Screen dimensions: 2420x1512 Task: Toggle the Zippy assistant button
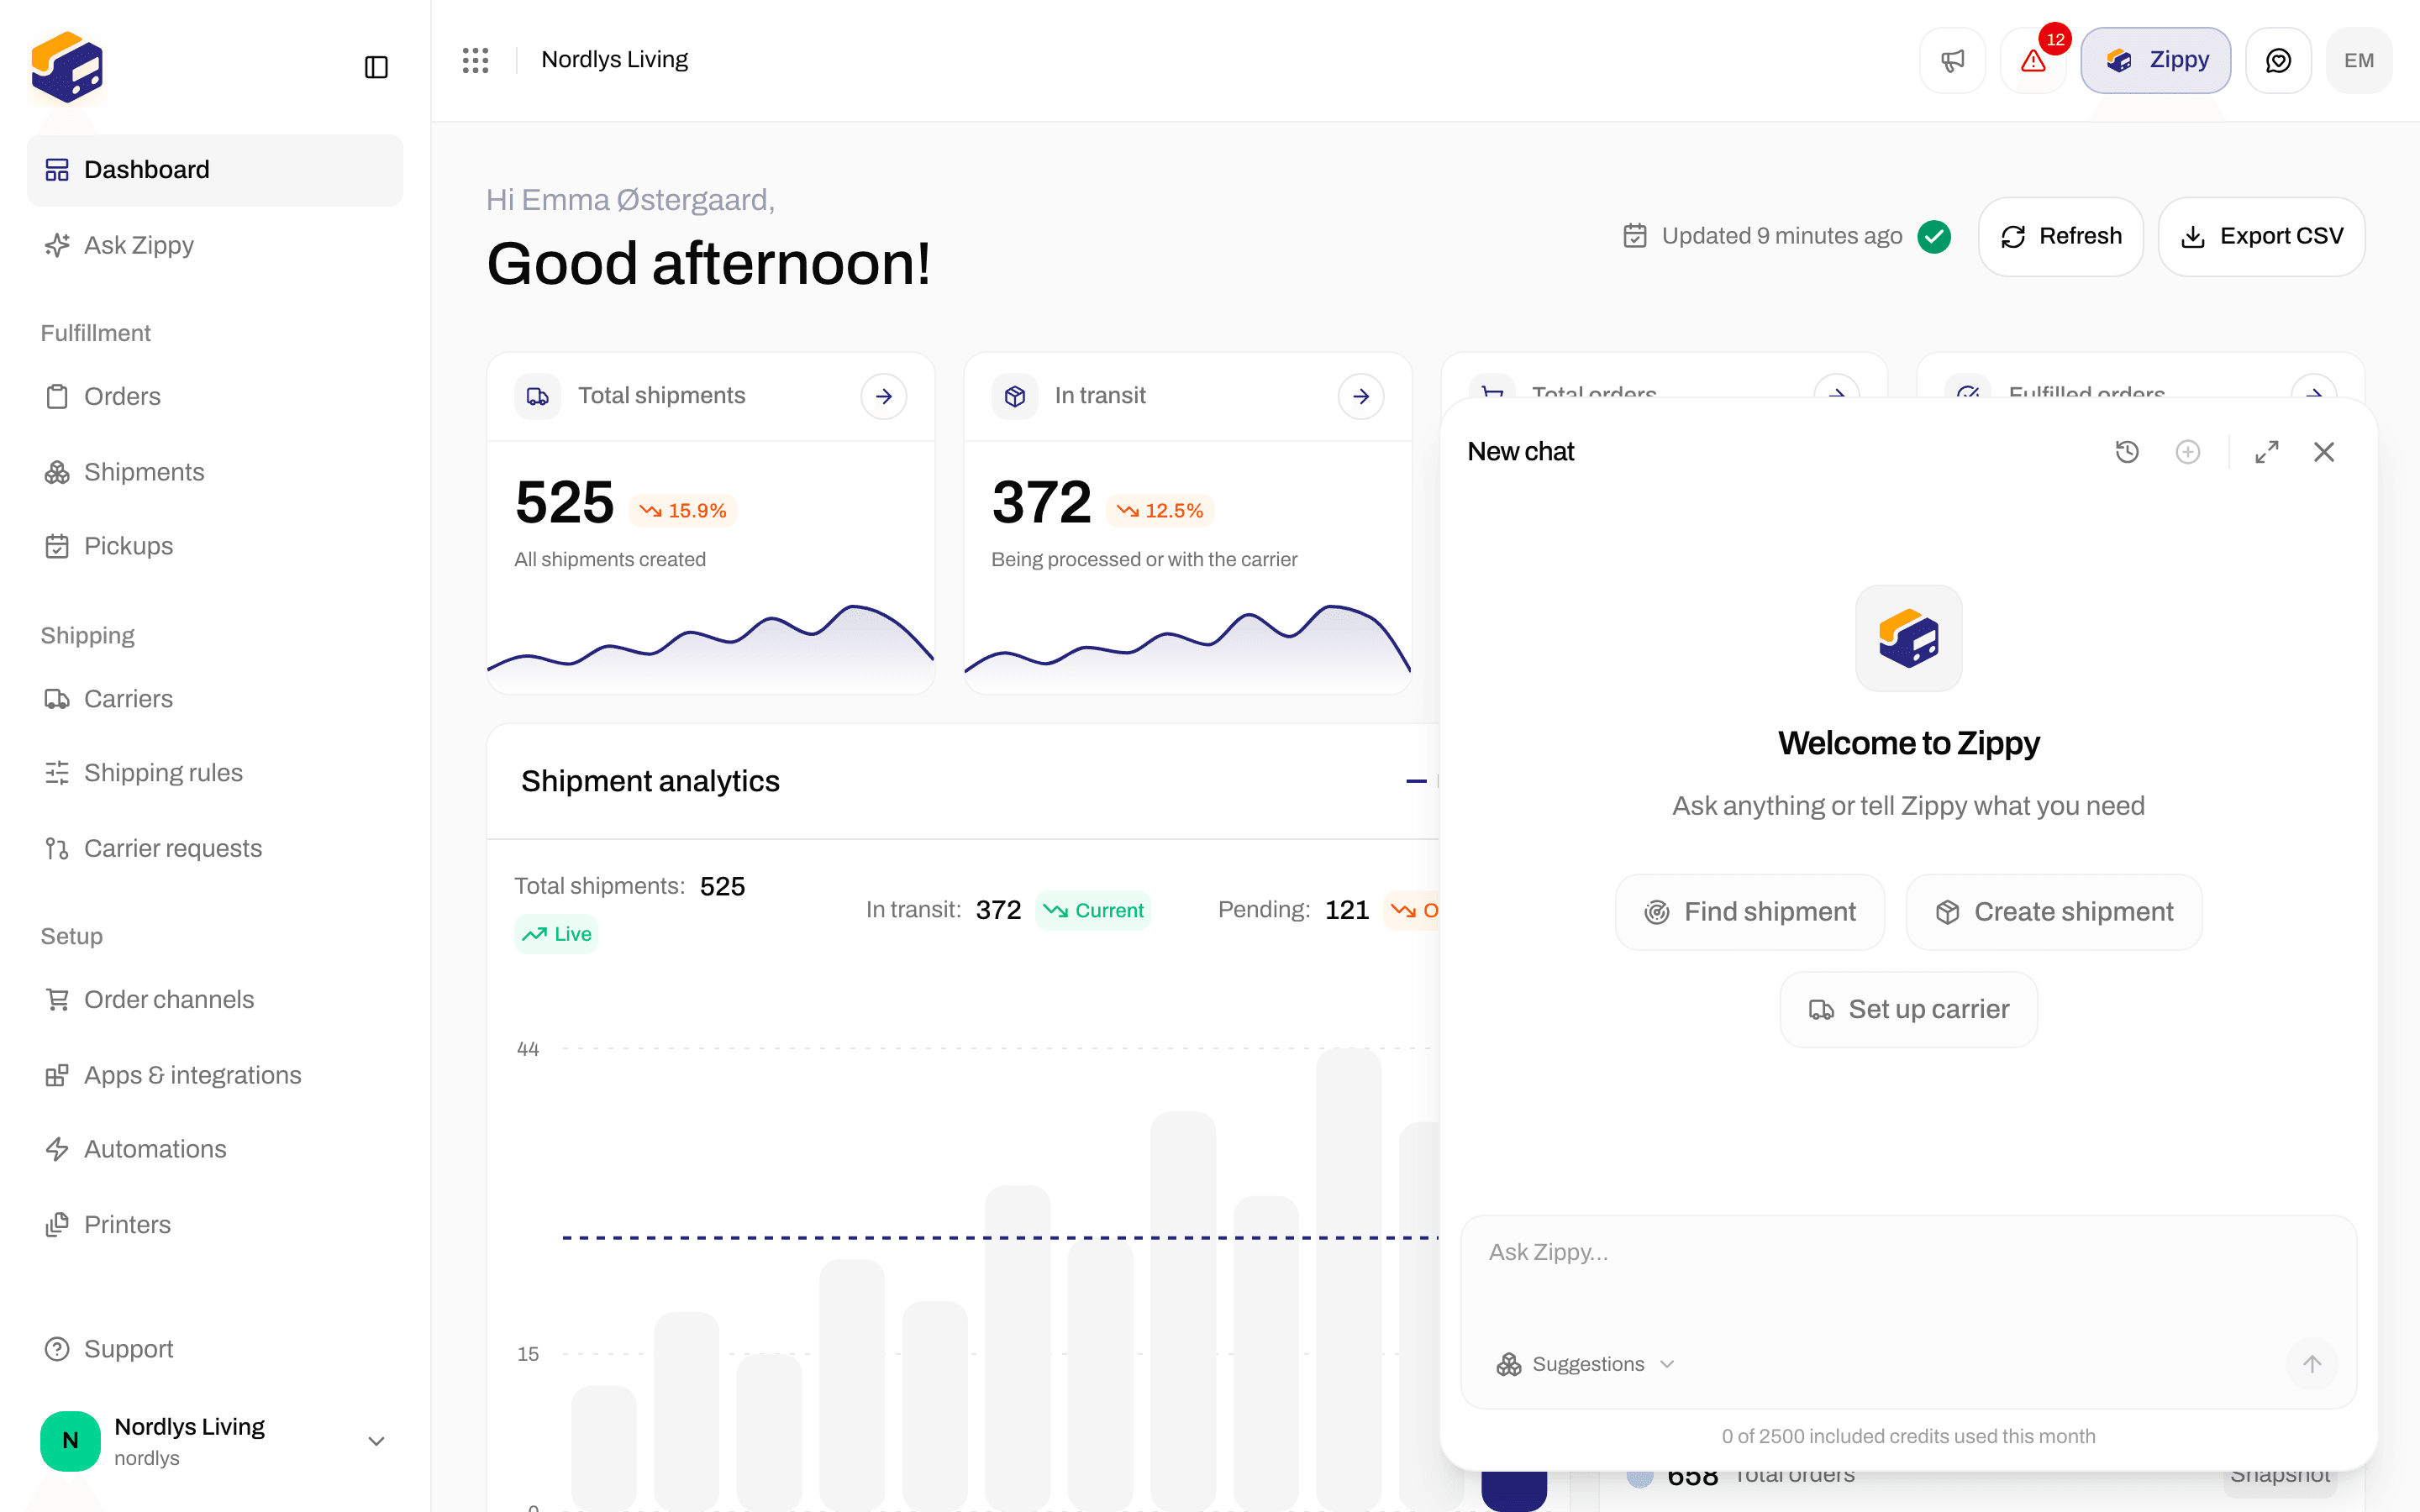point(2156,60)
